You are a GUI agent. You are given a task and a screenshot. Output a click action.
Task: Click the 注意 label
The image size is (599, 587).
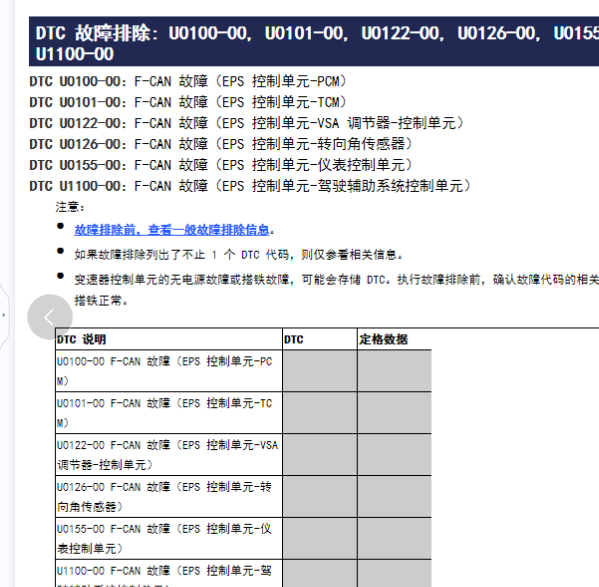pyautogui.click(x=70, y=207)
